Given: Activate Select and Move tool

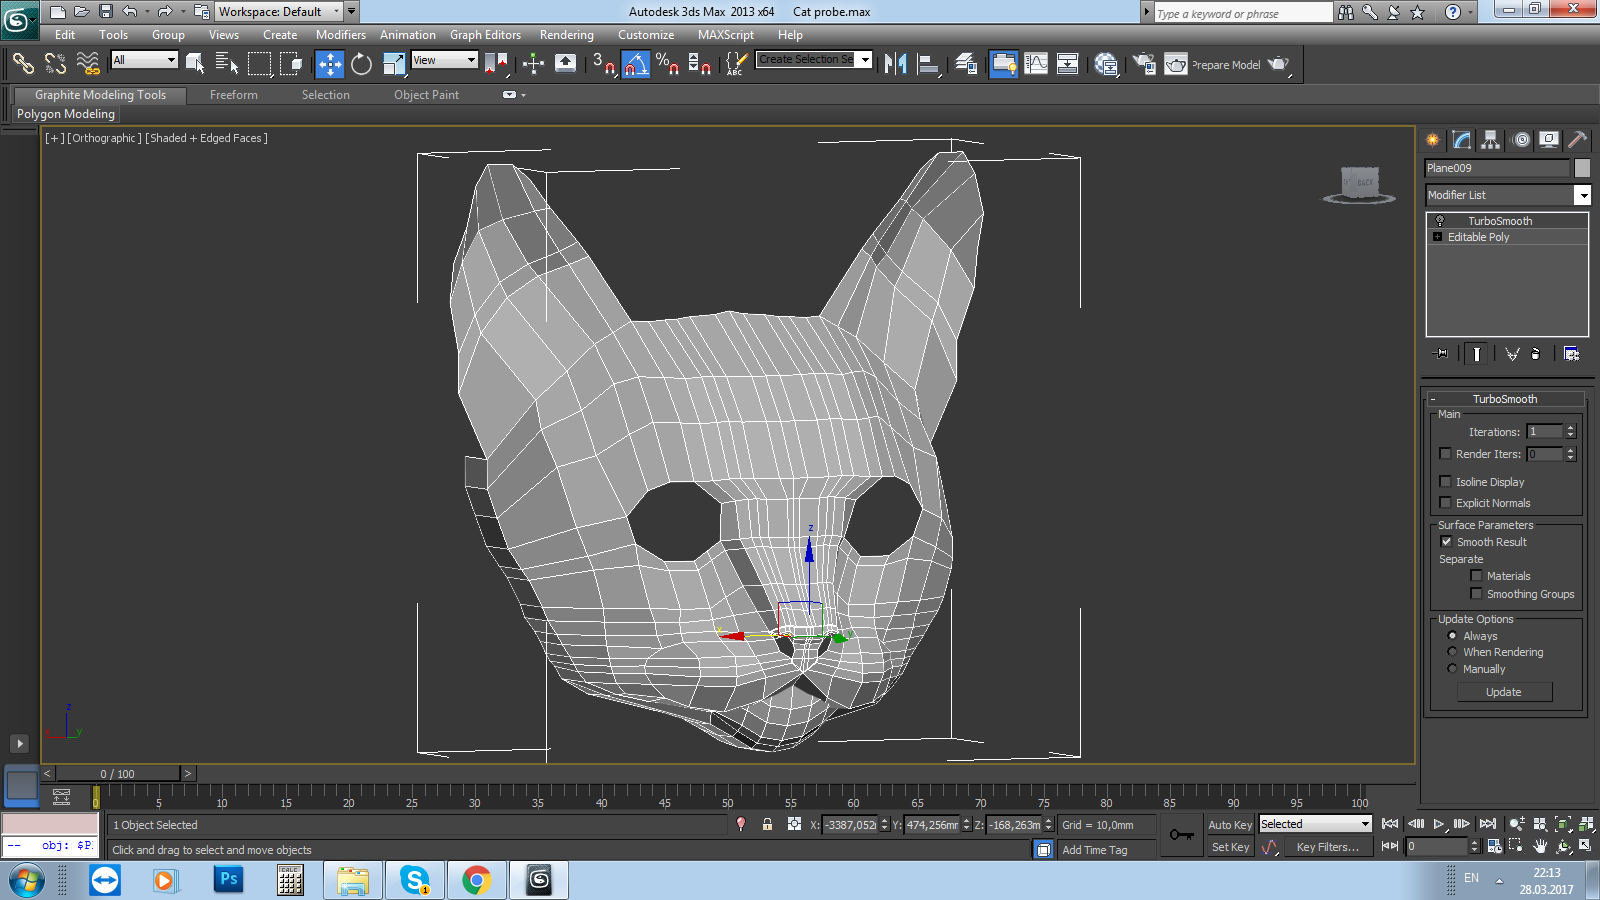Looking at the screenshot, I should [x=329, y=65].
